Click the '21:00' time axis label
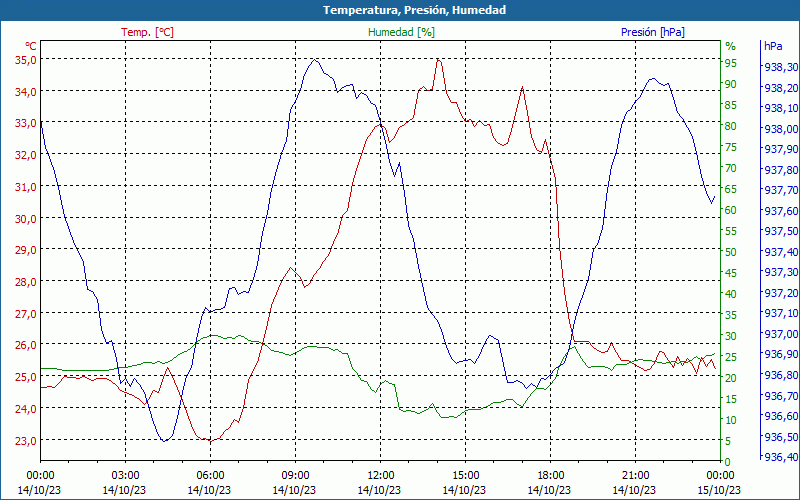This screenshot has height=500, width=800. pyautogui.click(x=635, y=476)
